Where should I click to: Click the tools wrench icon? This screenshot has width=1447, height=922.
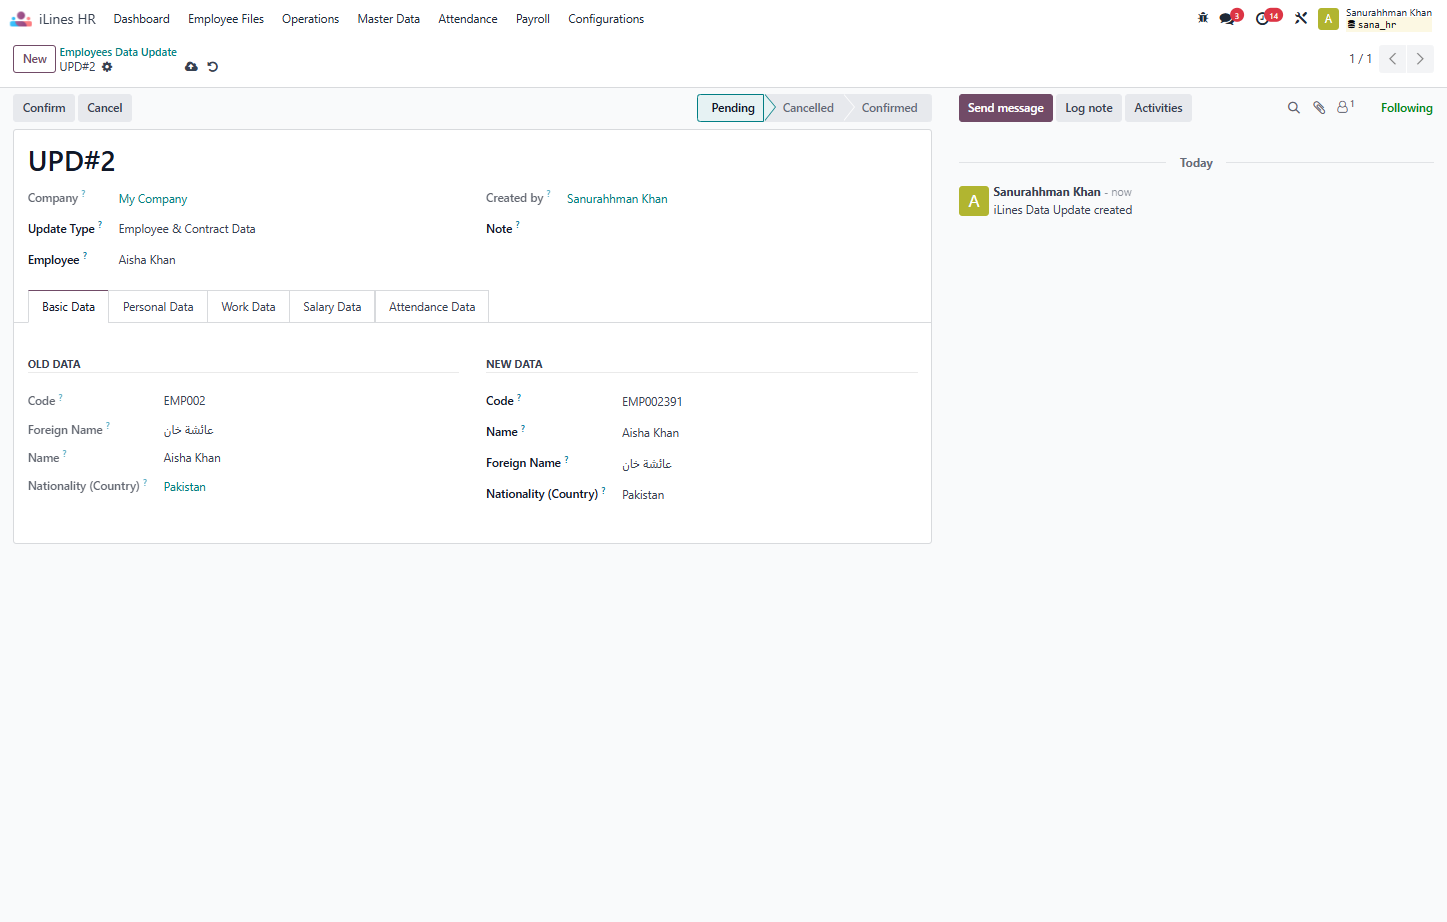(1301, 18)
